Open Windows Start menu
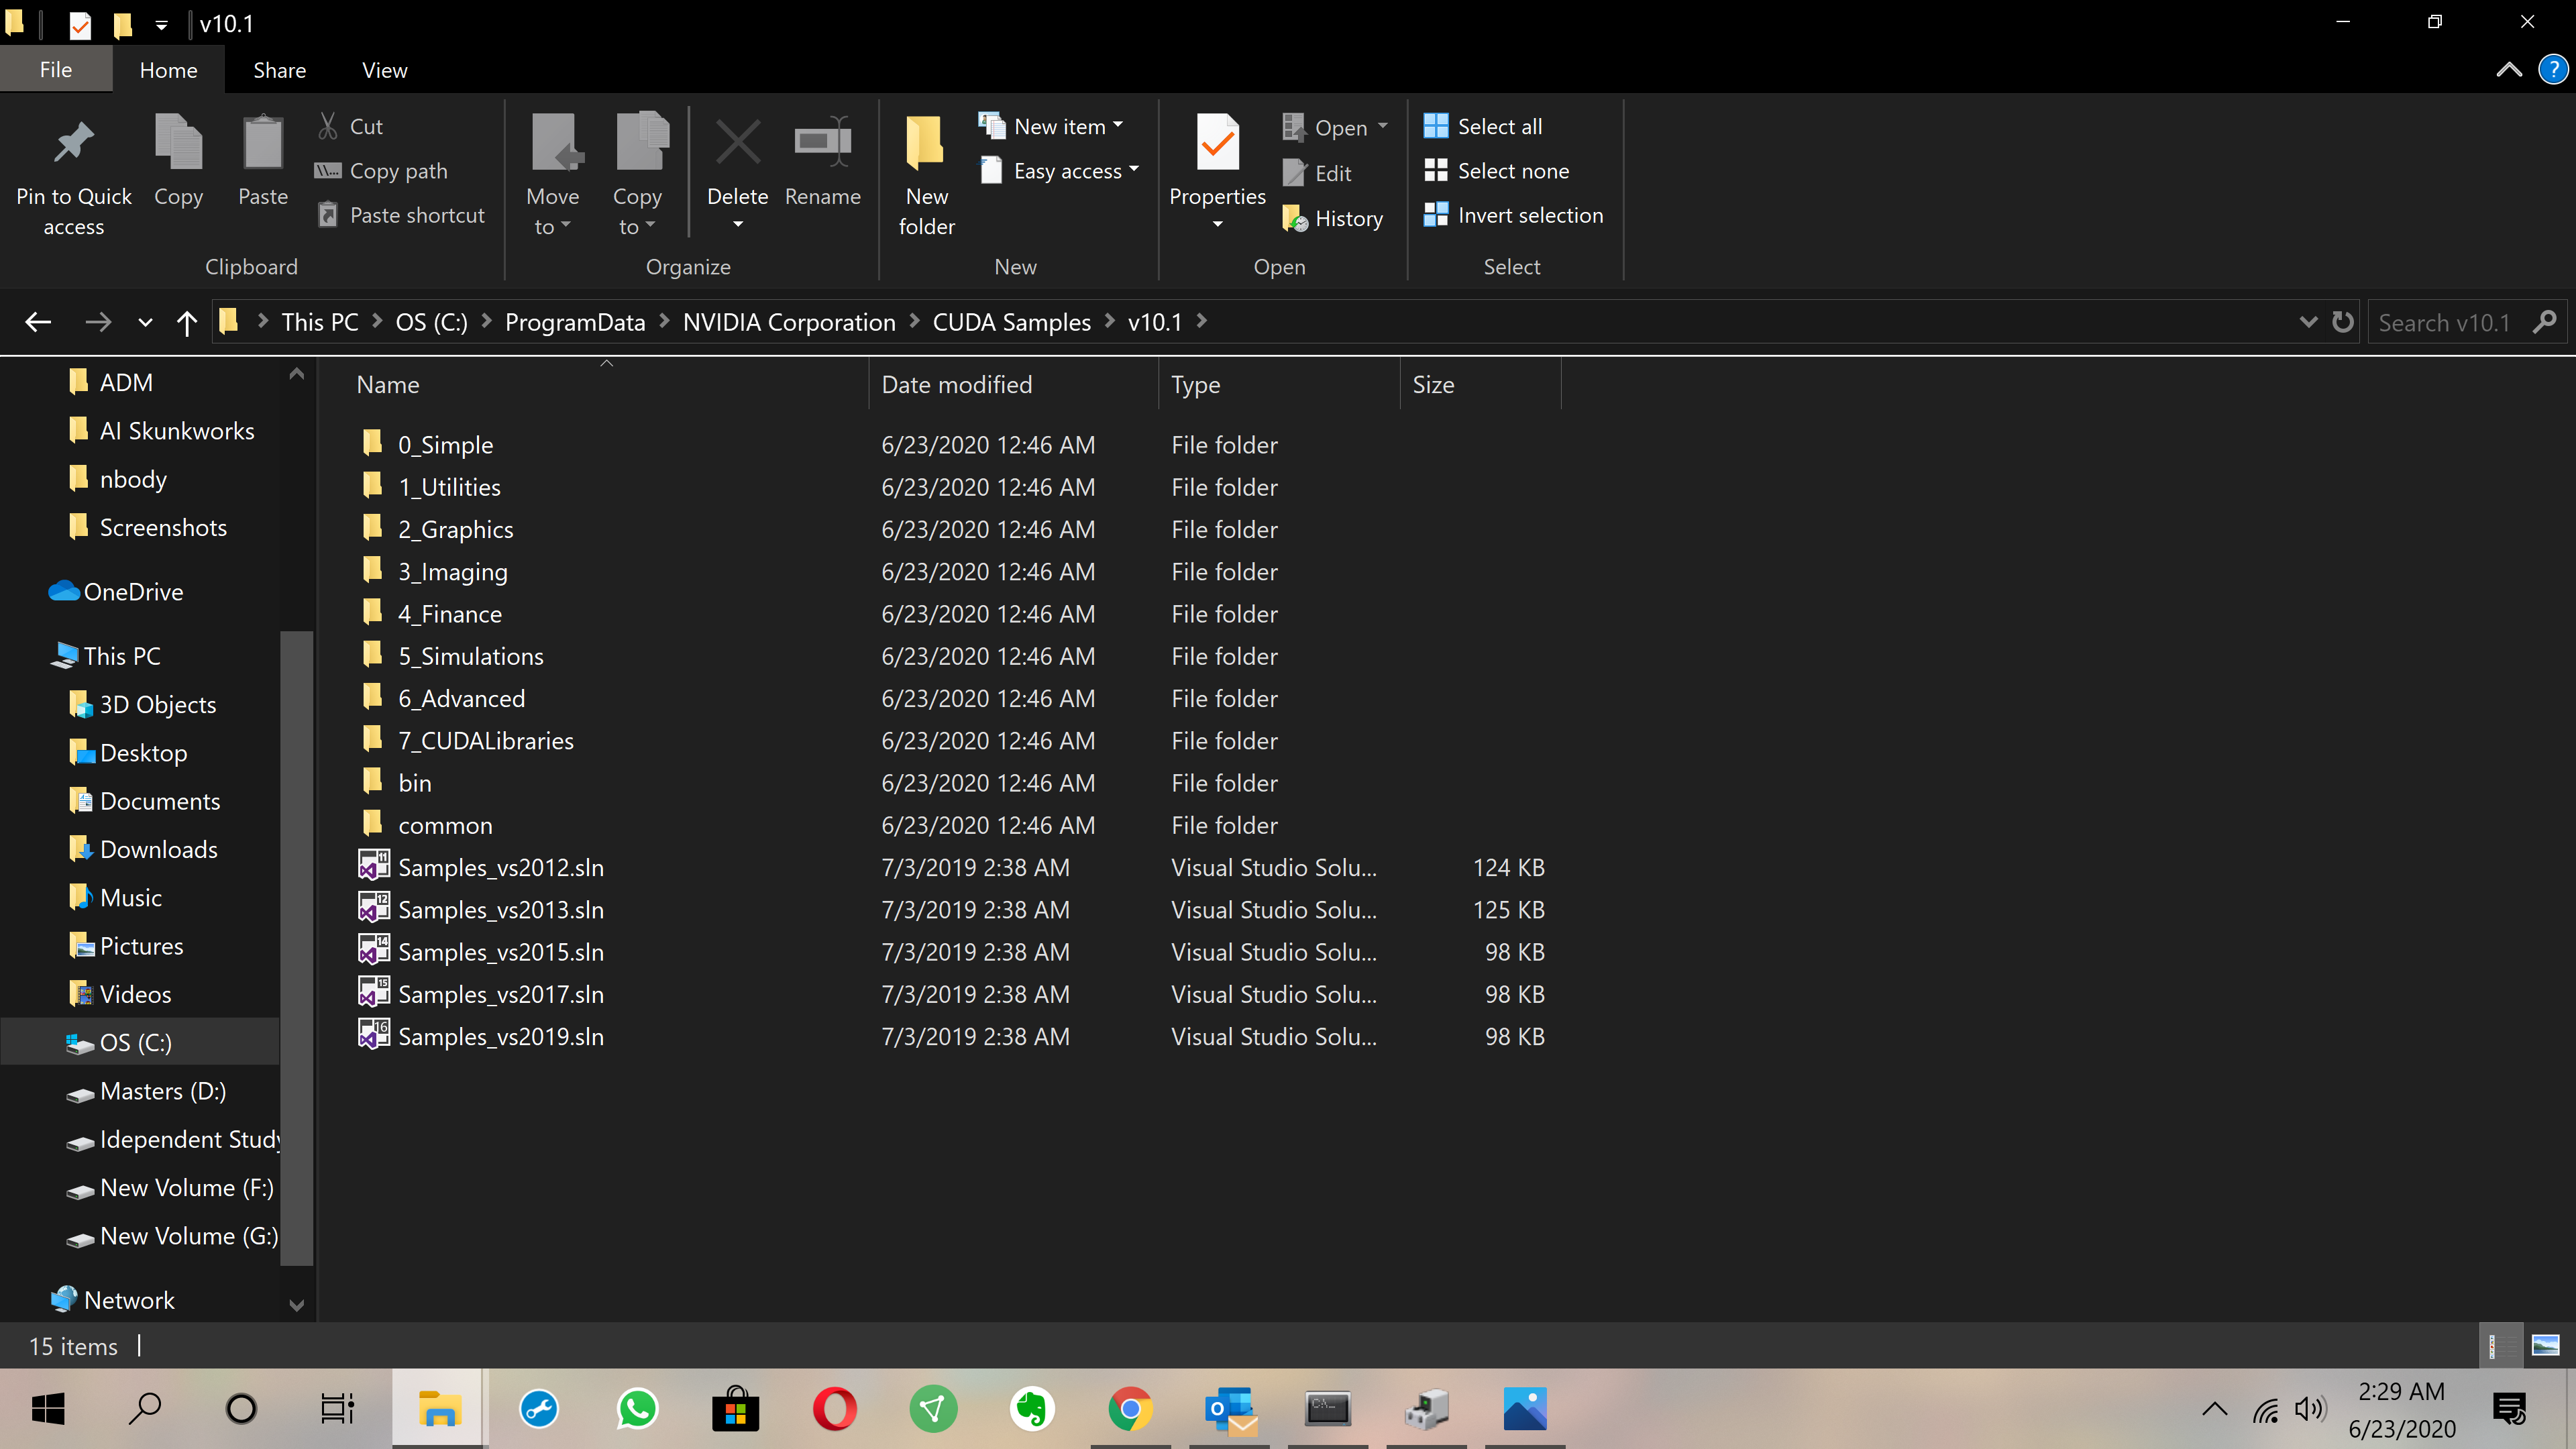This screenshot has height=1449, width=2576. (x=48, y=1409)
